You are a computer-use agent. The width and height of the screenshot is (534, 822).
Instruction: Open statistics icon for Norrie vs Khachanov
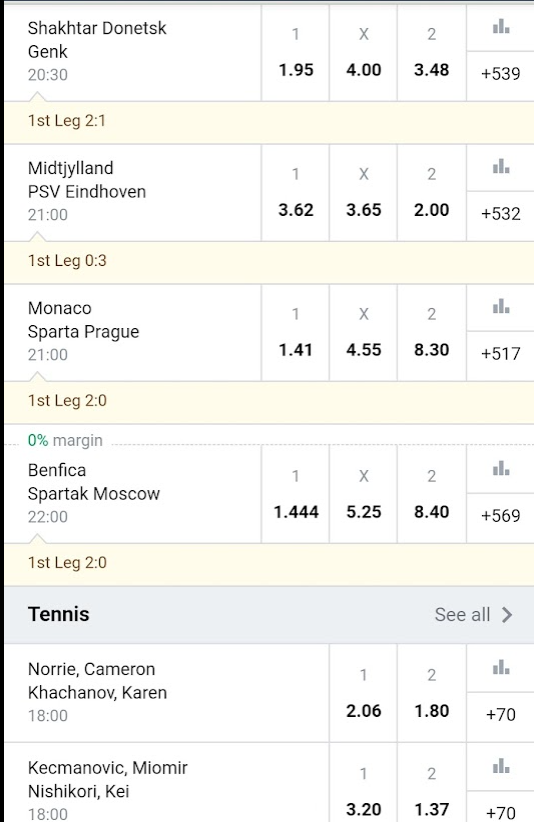point(500,668)
